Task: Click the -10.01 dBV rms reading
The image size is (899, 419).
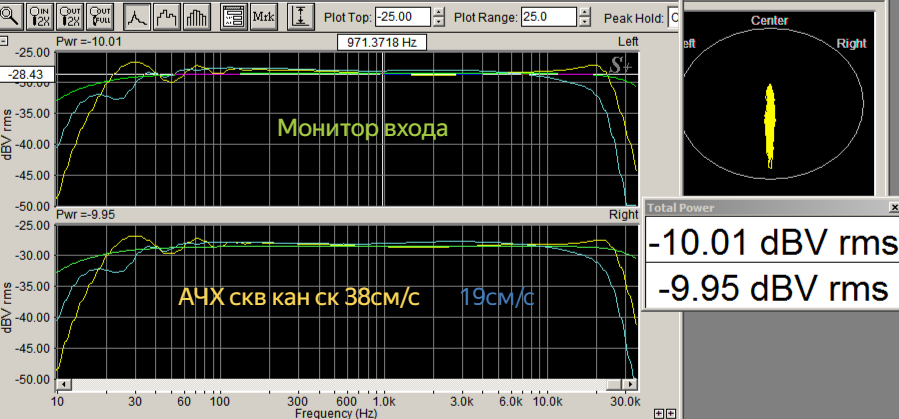Action: pos(772,242)
